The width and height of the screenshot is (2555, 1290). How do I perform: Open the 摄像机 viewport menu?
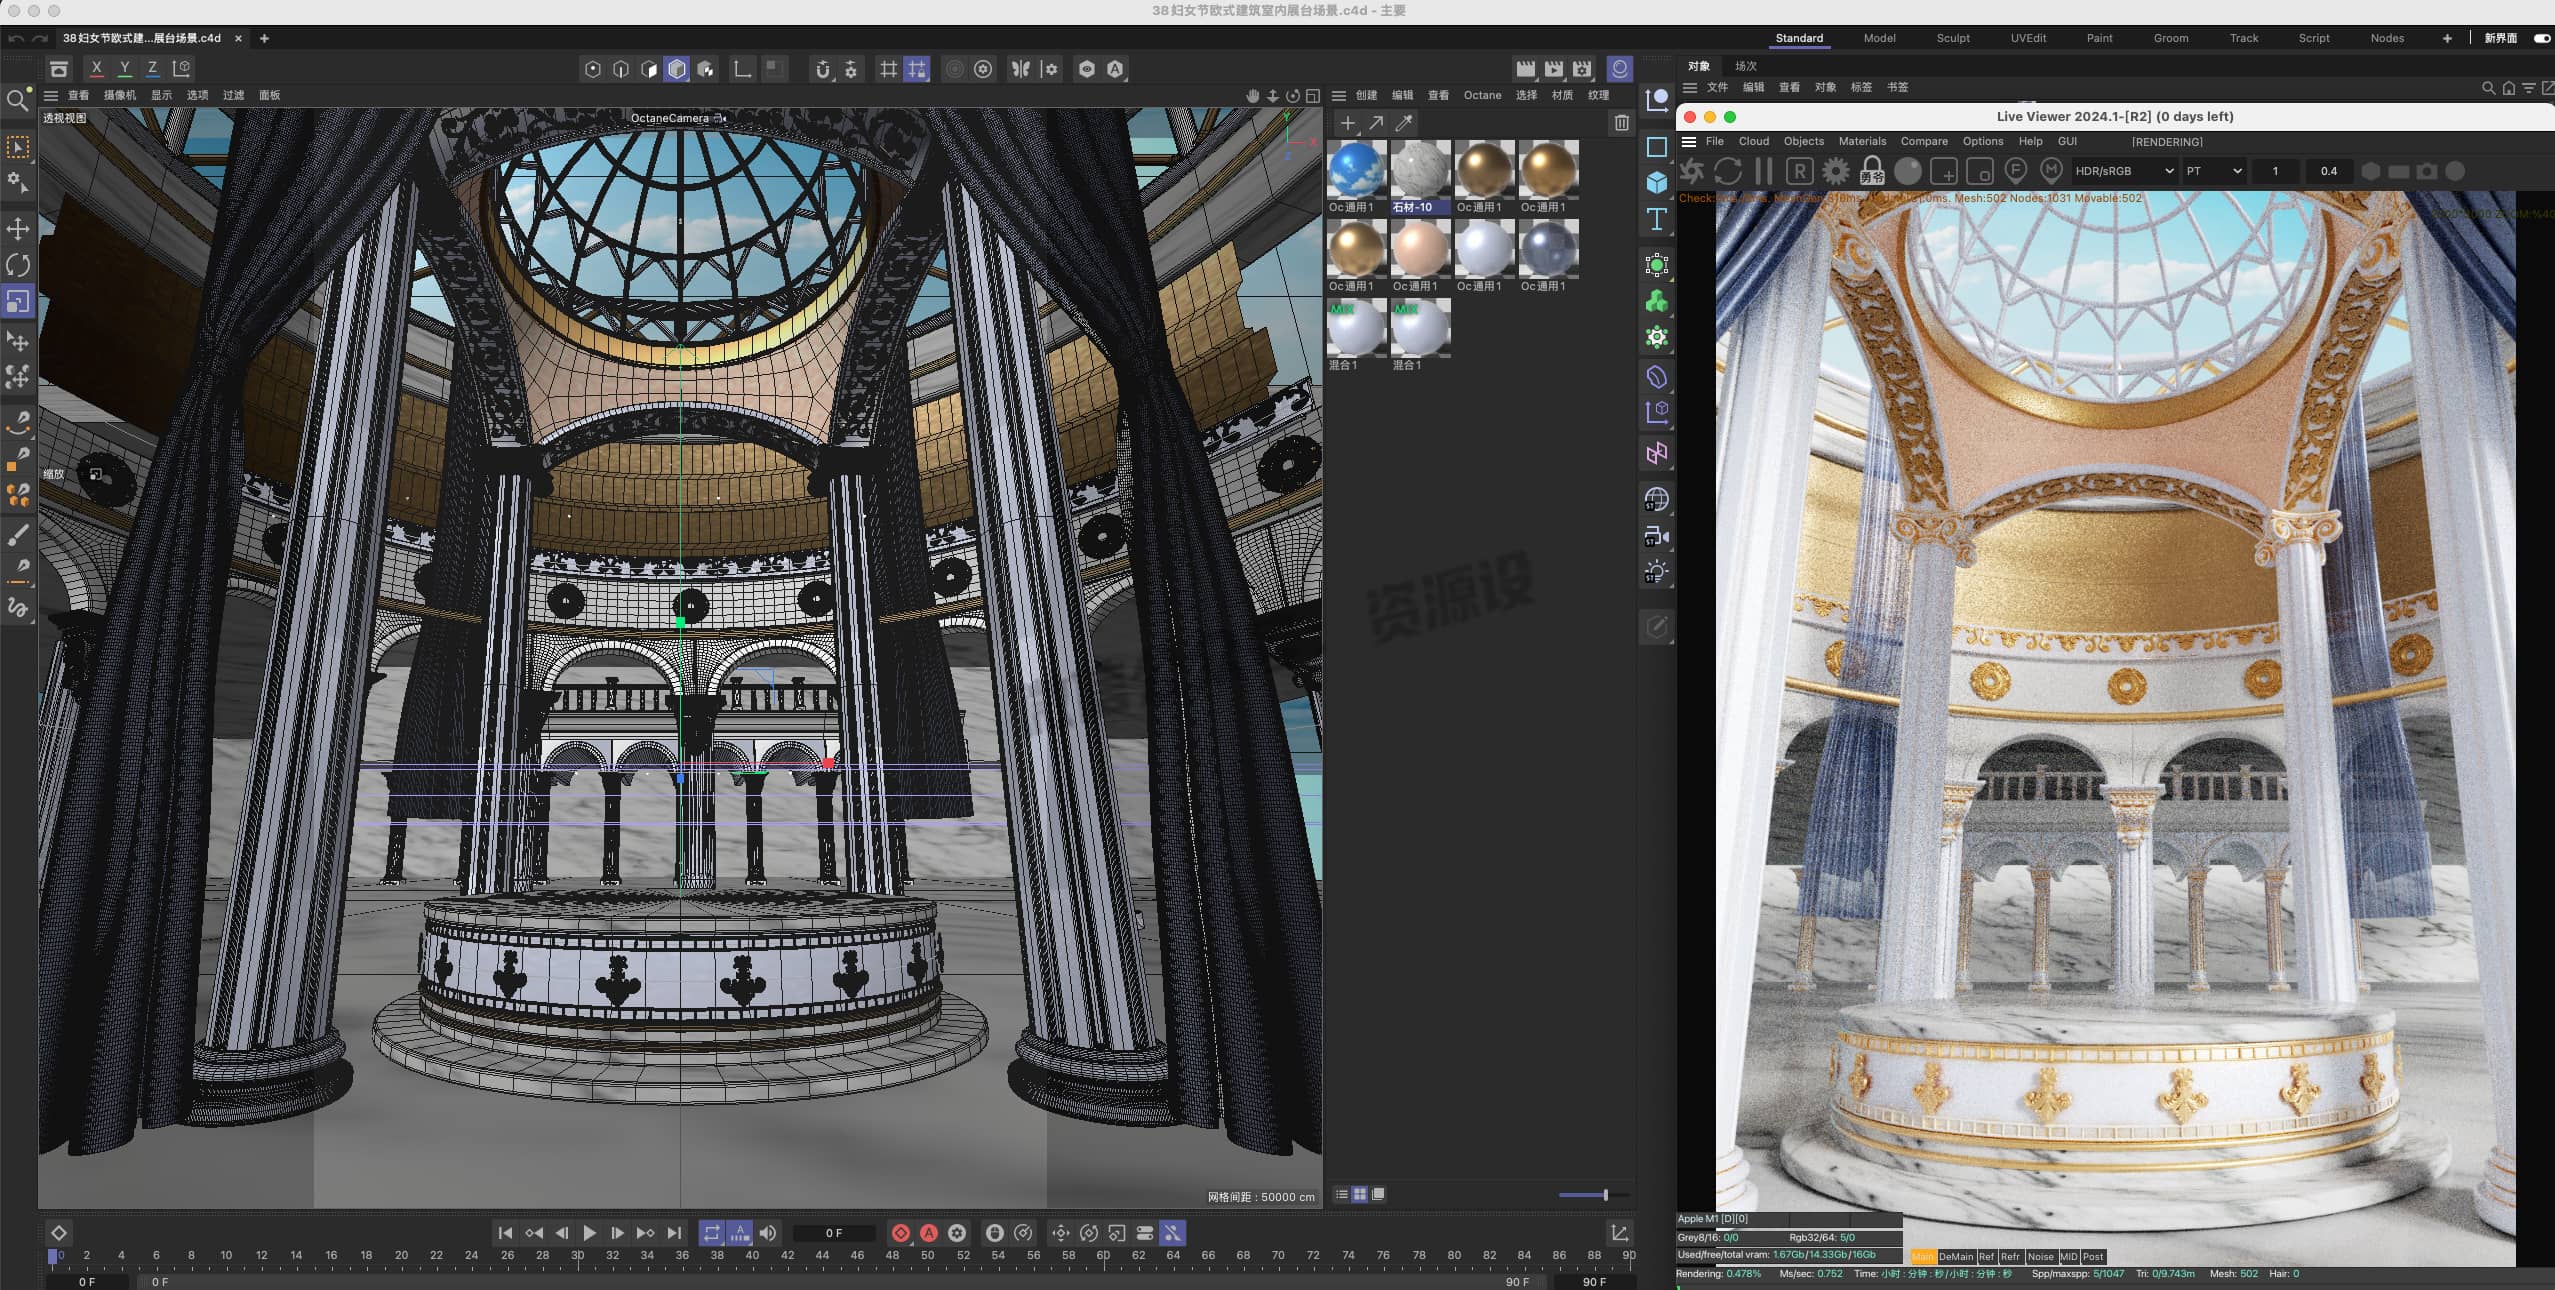click(119, 95)
